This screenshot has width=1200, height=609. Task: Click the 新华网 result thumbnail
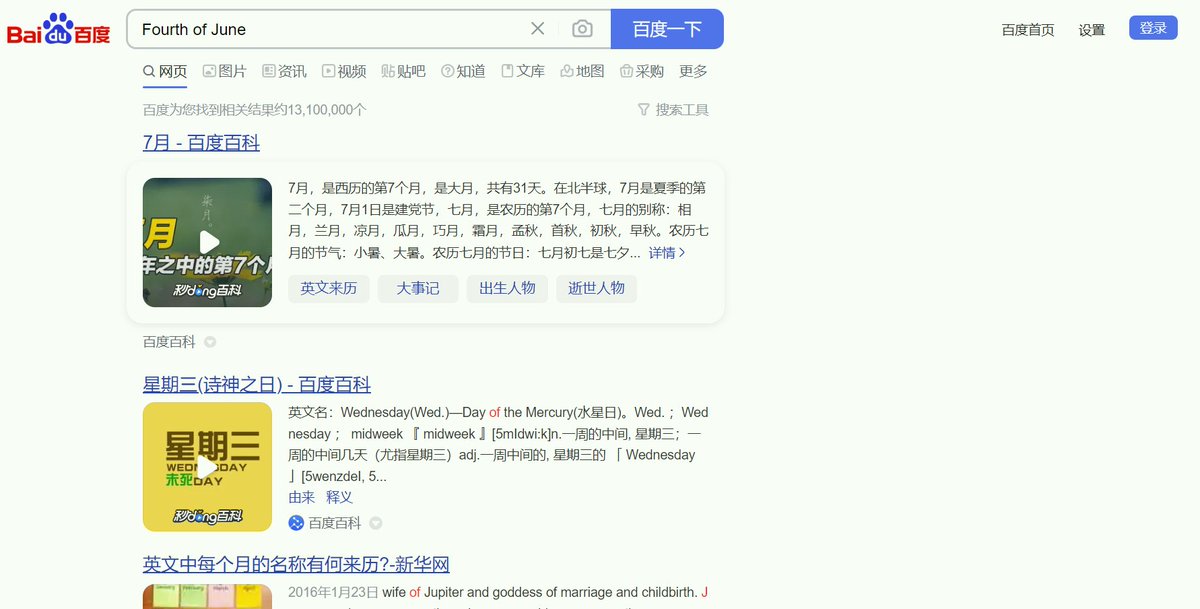tap(207, 596)
